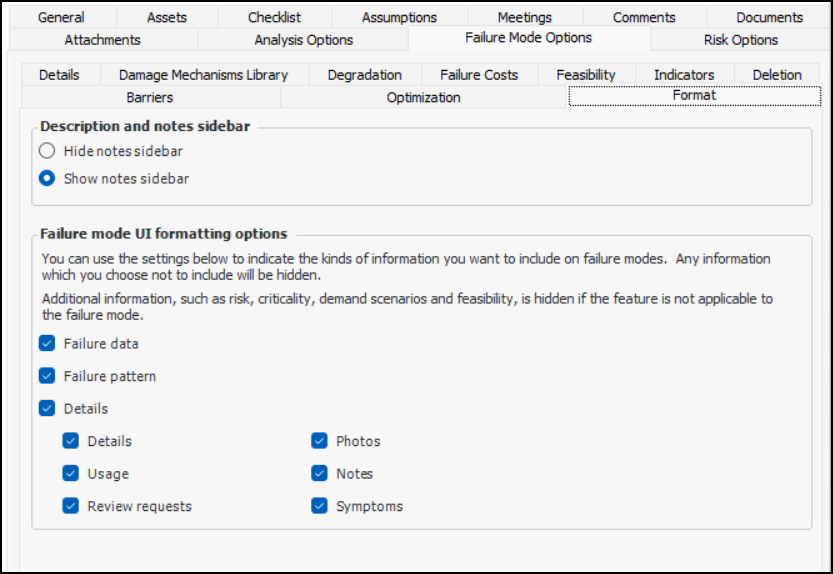Toggle the Review requests checkbox
The image size is (833, 574).
click(x=71, y=506)
